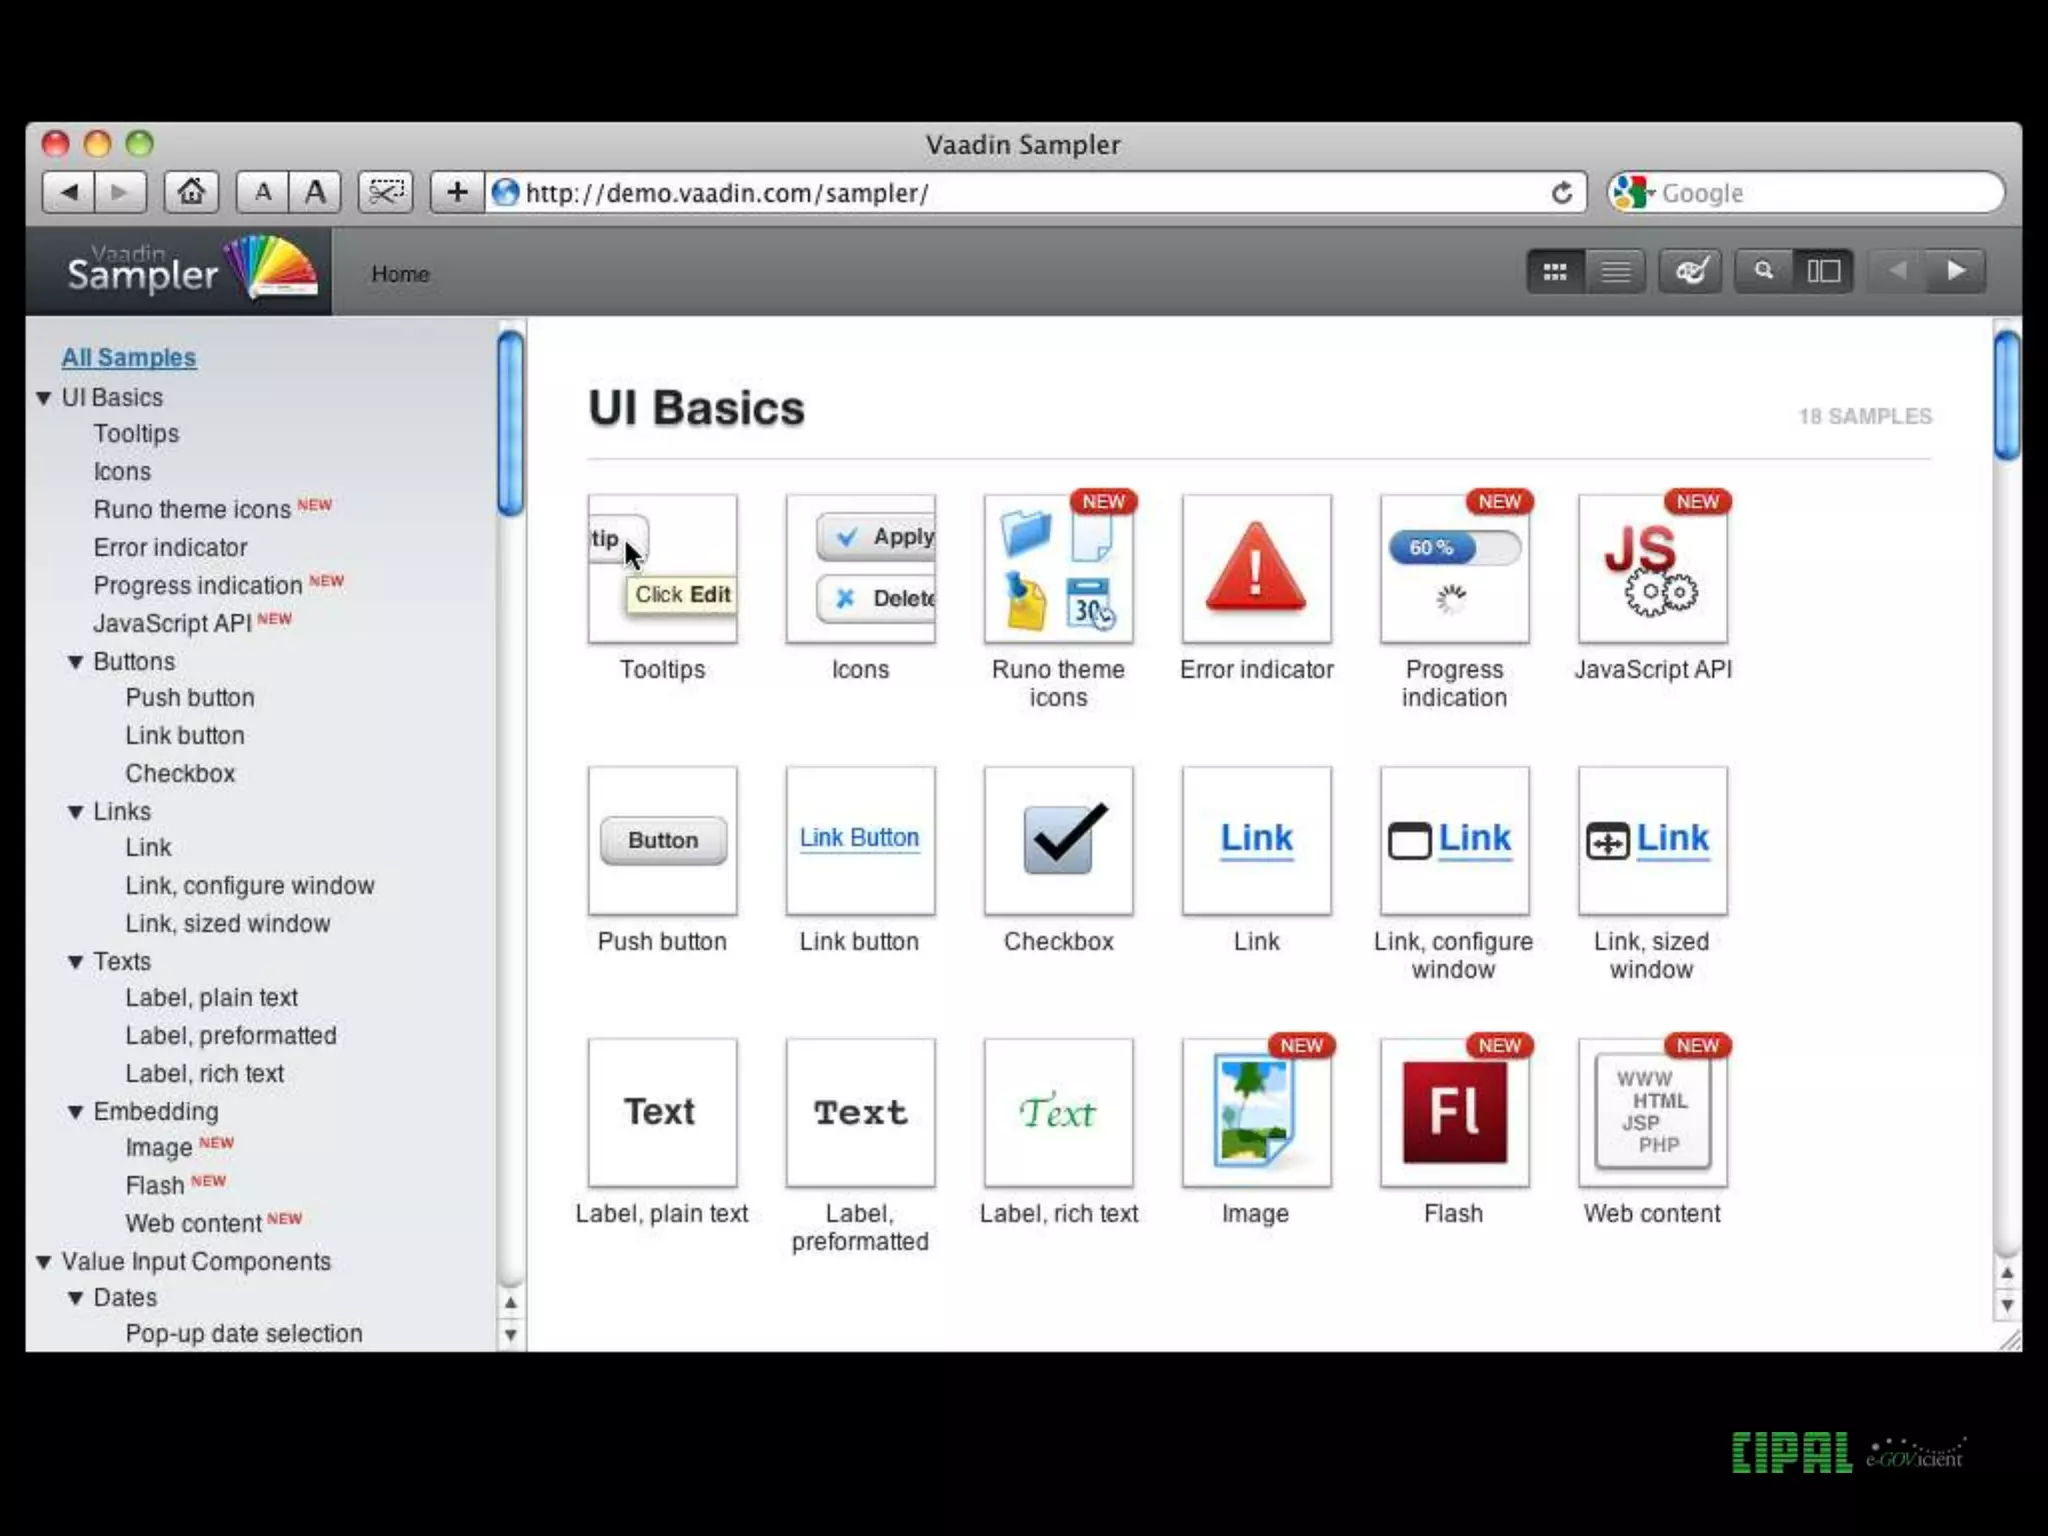
Task: Select Push button in sidebar tree
Action: [190, 698]
